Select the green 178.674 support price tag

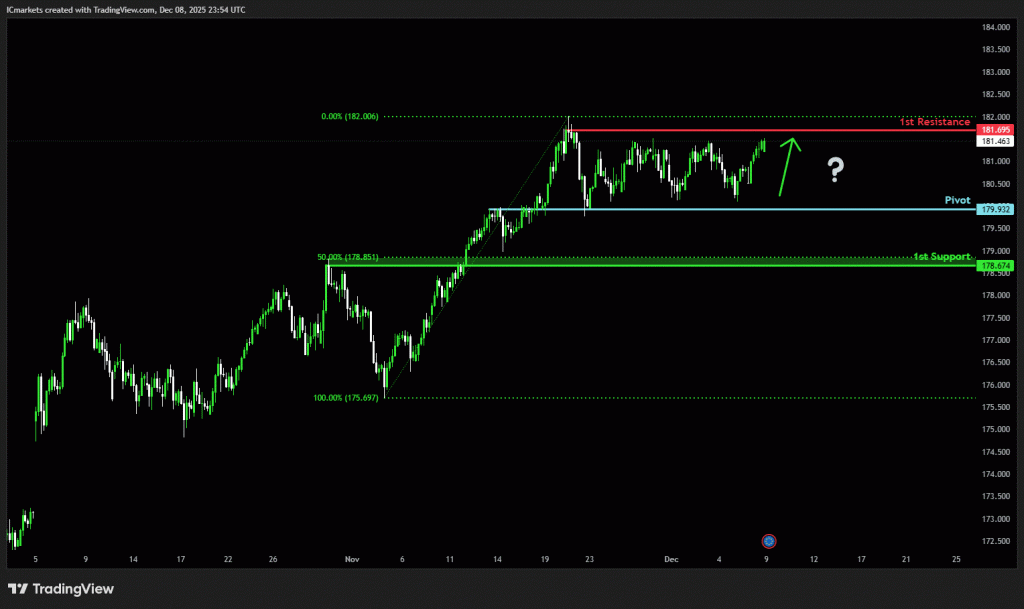pyautogui.click(x=996, y=265)
